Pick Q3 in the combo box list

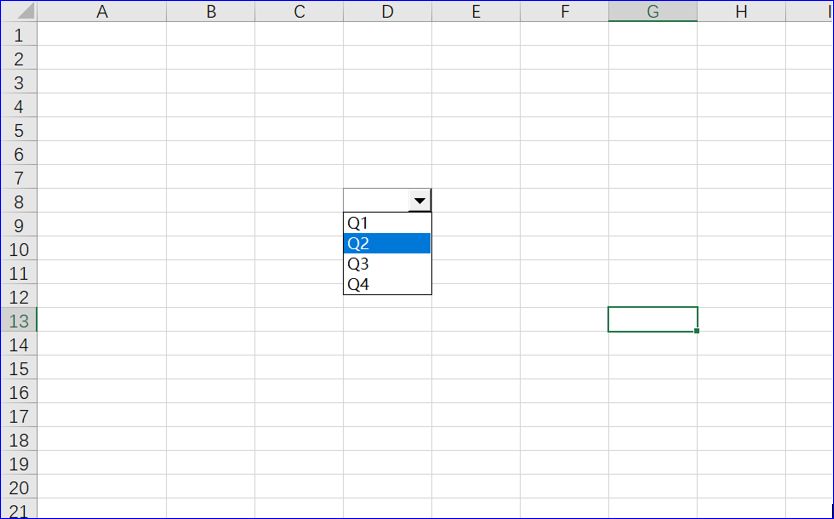(387, 263)
